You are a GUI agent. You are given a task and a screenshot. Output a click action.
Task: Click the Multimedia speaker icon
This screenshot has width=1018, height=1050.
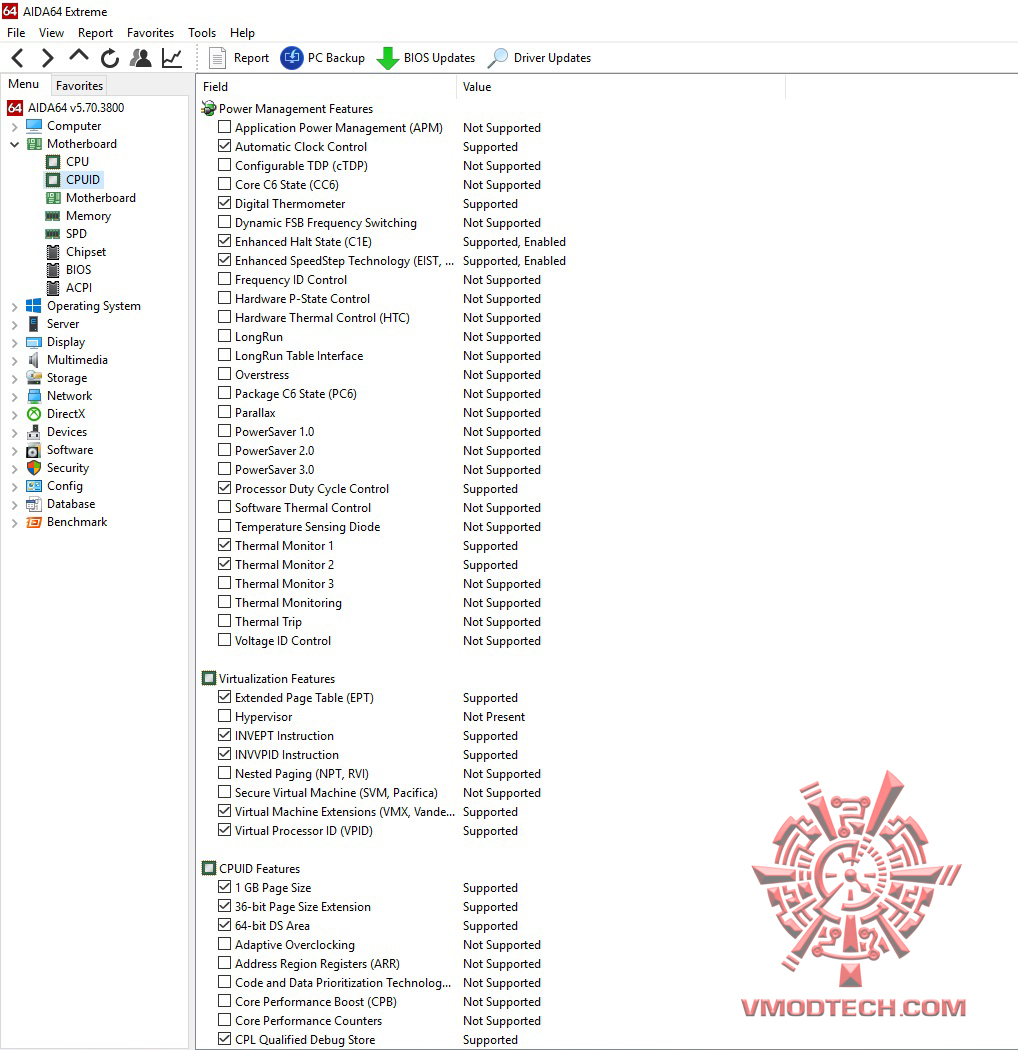tap(33, 360)
